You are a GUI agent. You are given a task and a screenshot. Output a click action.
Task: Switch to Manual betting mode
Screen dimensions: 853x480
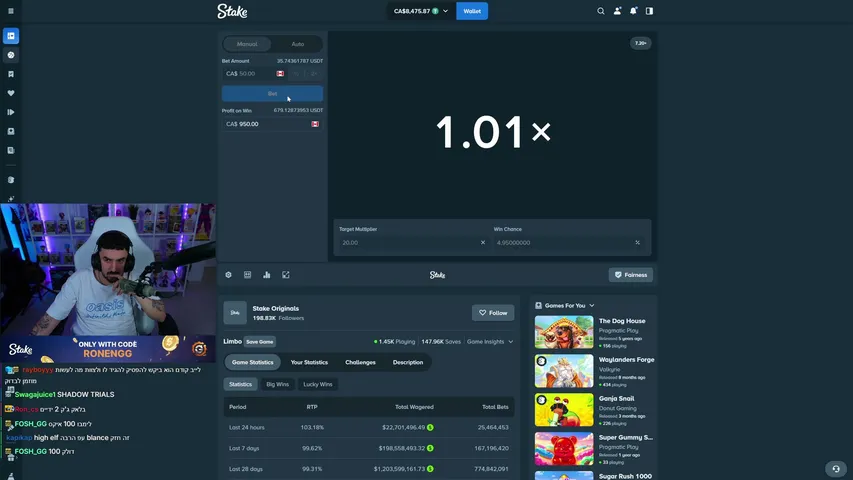click(x=247, y=44)
